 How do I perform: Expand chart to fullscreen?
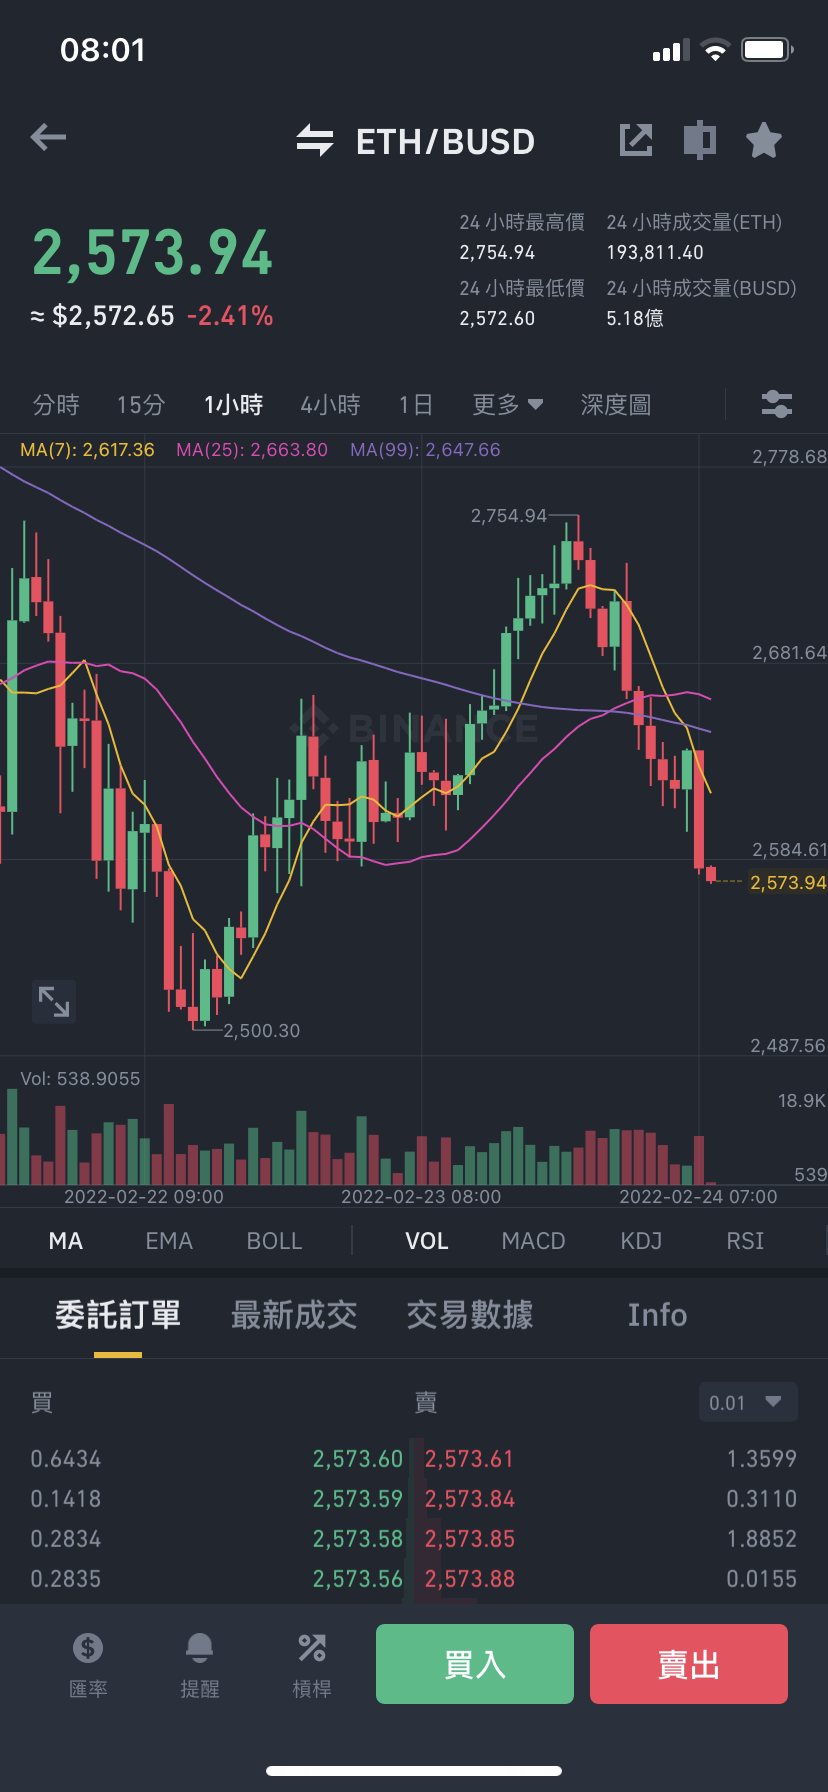54,1001
